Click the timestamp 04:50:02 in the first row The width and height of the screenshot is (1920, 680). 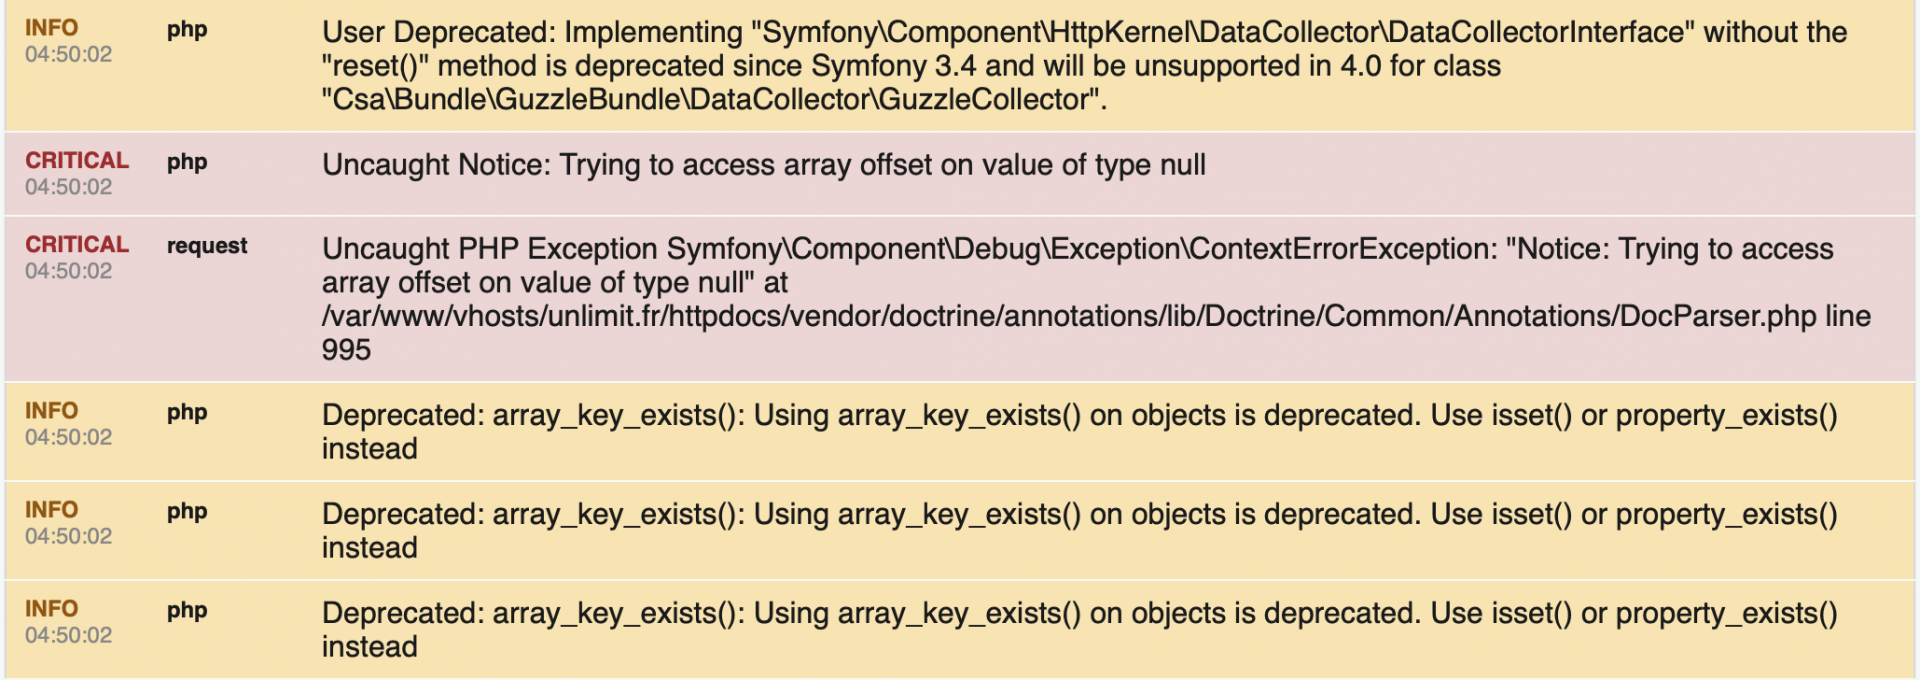(x=69, y=54)
